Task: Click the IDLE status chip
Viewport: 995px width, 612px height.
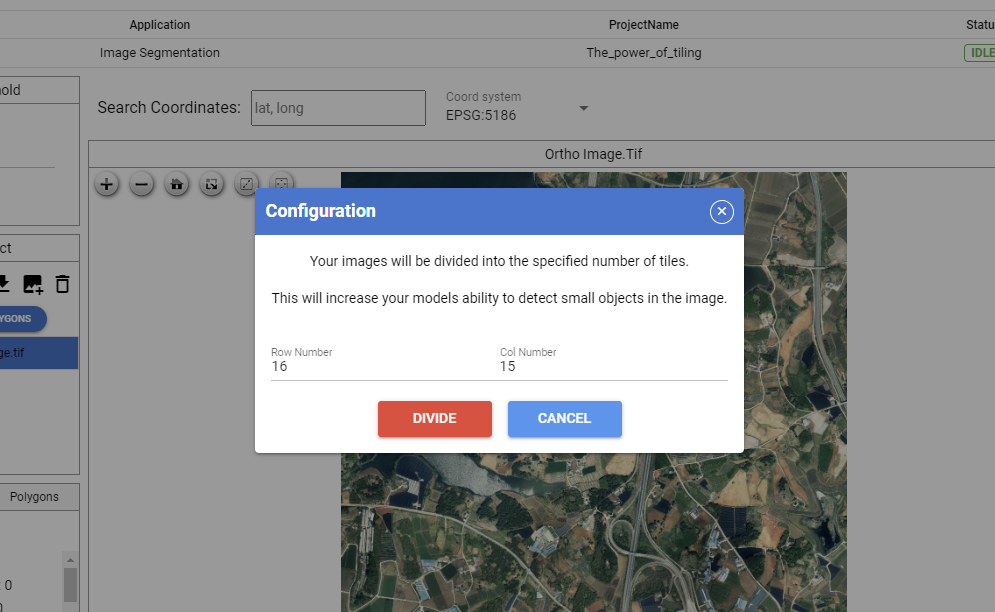Action: tap(981, 52)
